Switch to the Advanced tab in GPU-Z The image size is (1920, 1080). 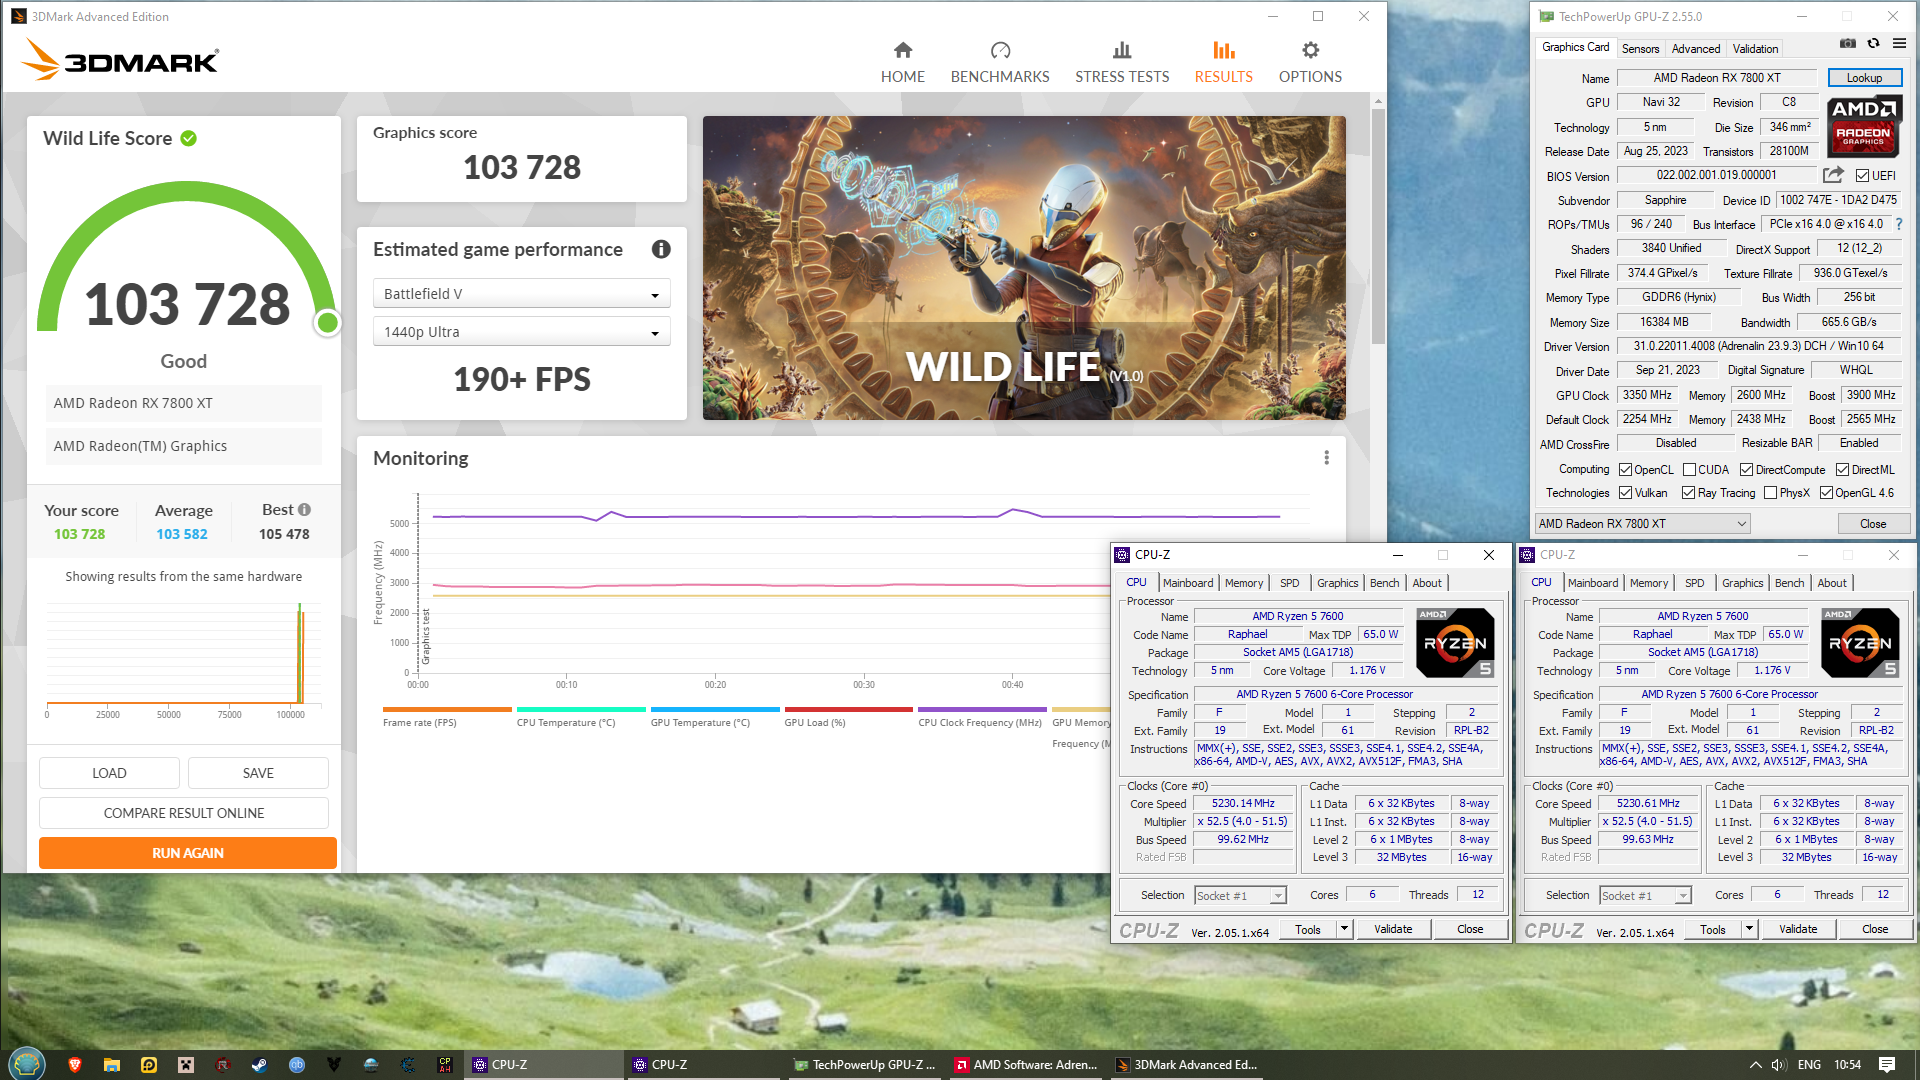point(1696,48)
